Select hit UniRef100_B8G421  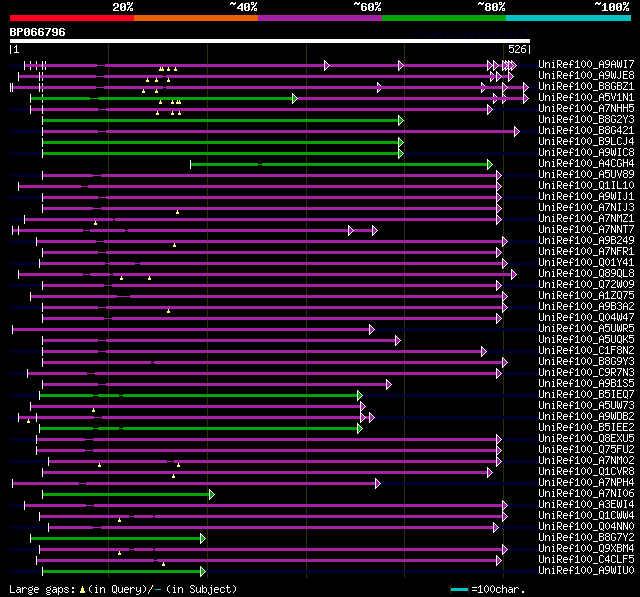click(x=586, y=130)
